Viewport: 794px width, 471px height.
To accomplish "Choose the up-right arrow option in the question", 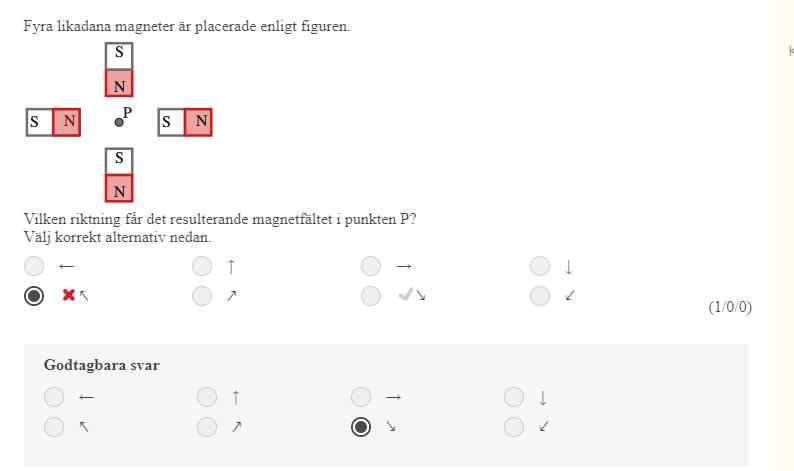I will point(202,295).
